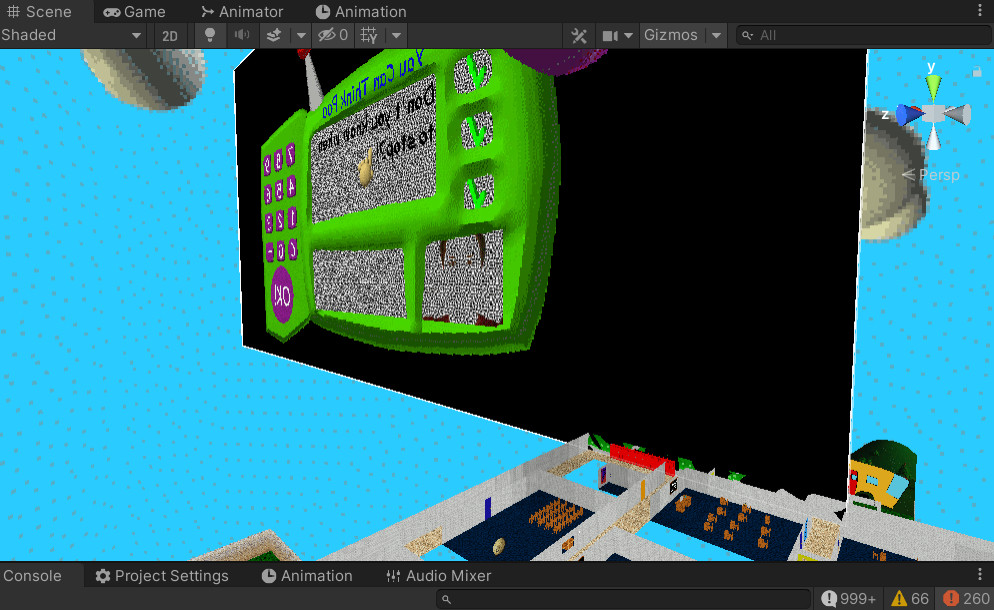Toggle console info messages 999+ filter

coord(848,599)
